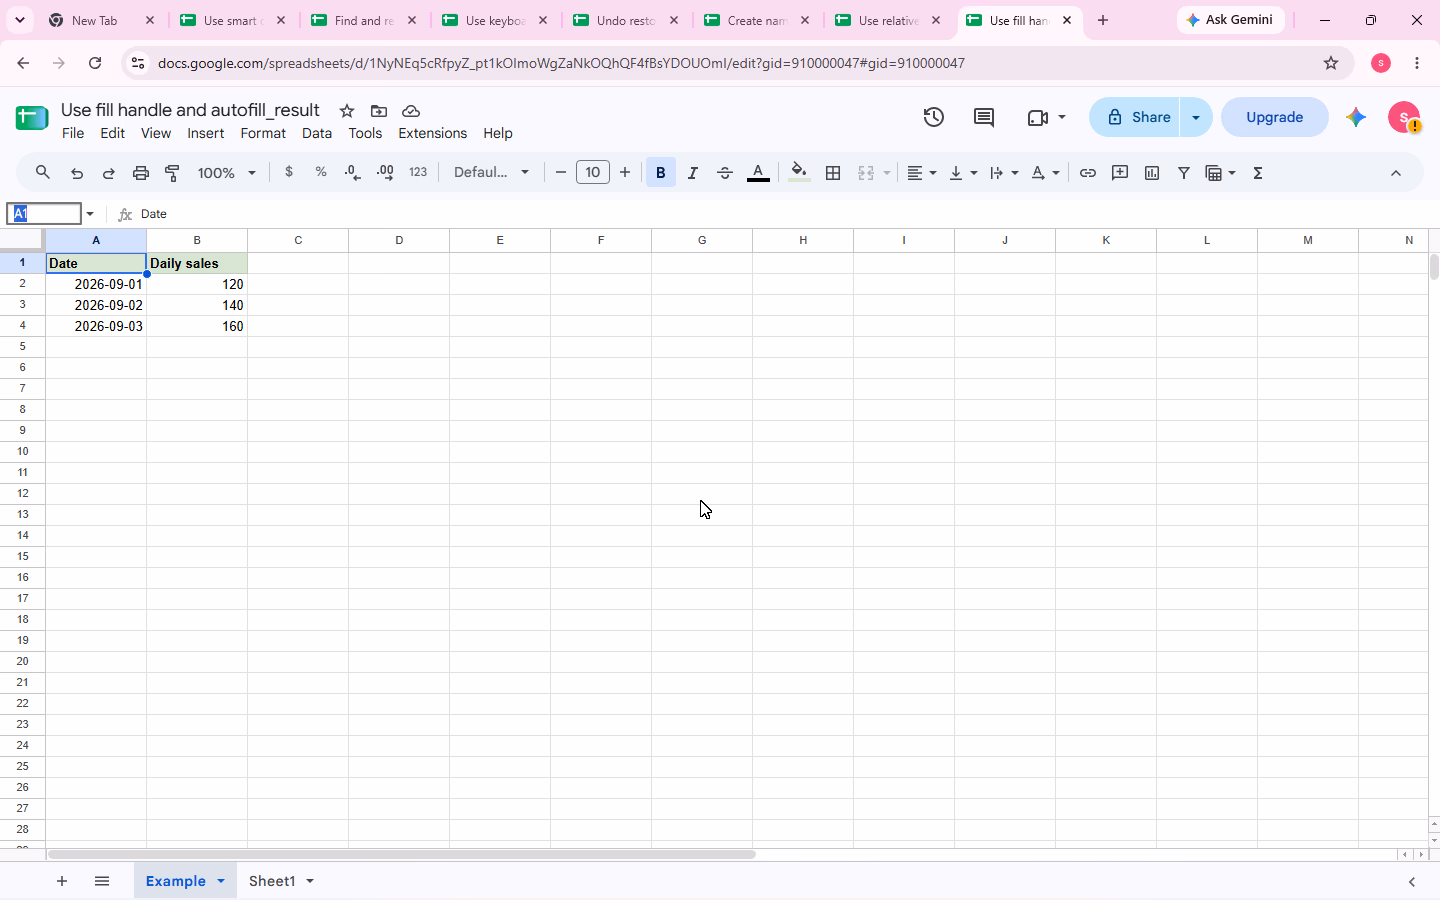The image size is (1440, 900).
Task: Select the cell containing Daily sales
Action: [197, 263]
